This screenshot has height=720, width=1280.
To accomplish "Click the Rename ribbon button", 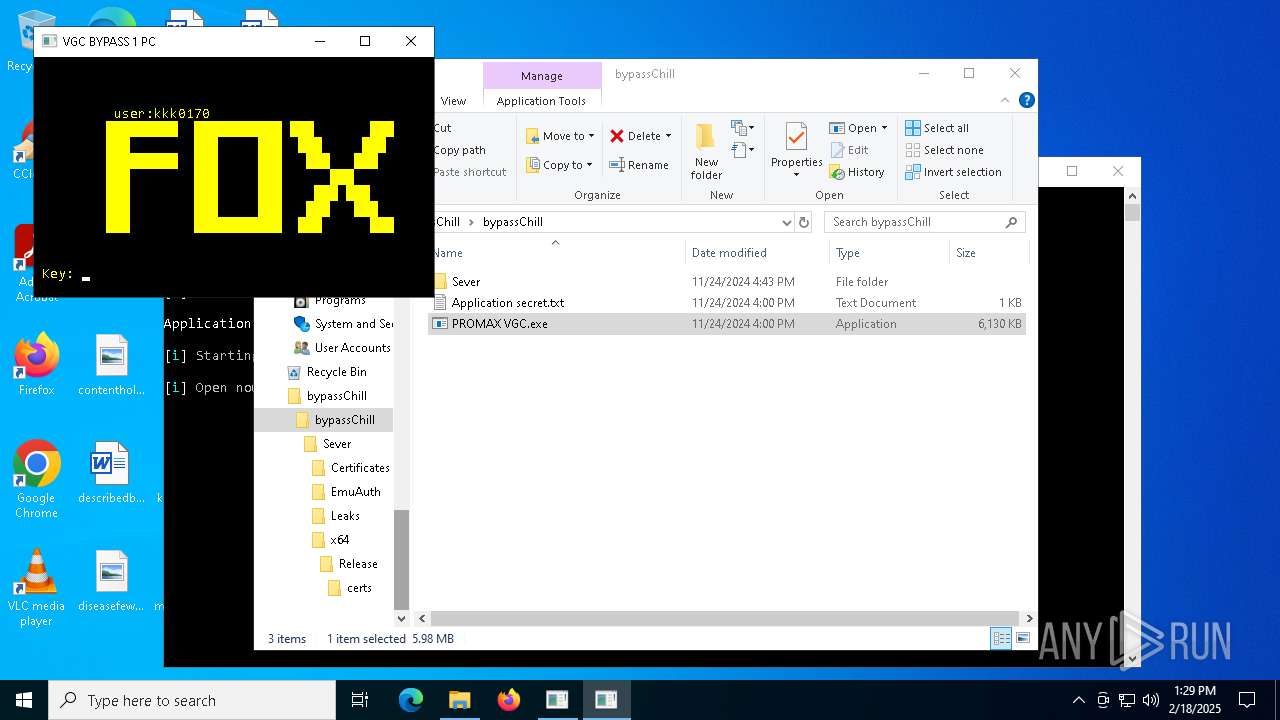I will click(639, 165).
